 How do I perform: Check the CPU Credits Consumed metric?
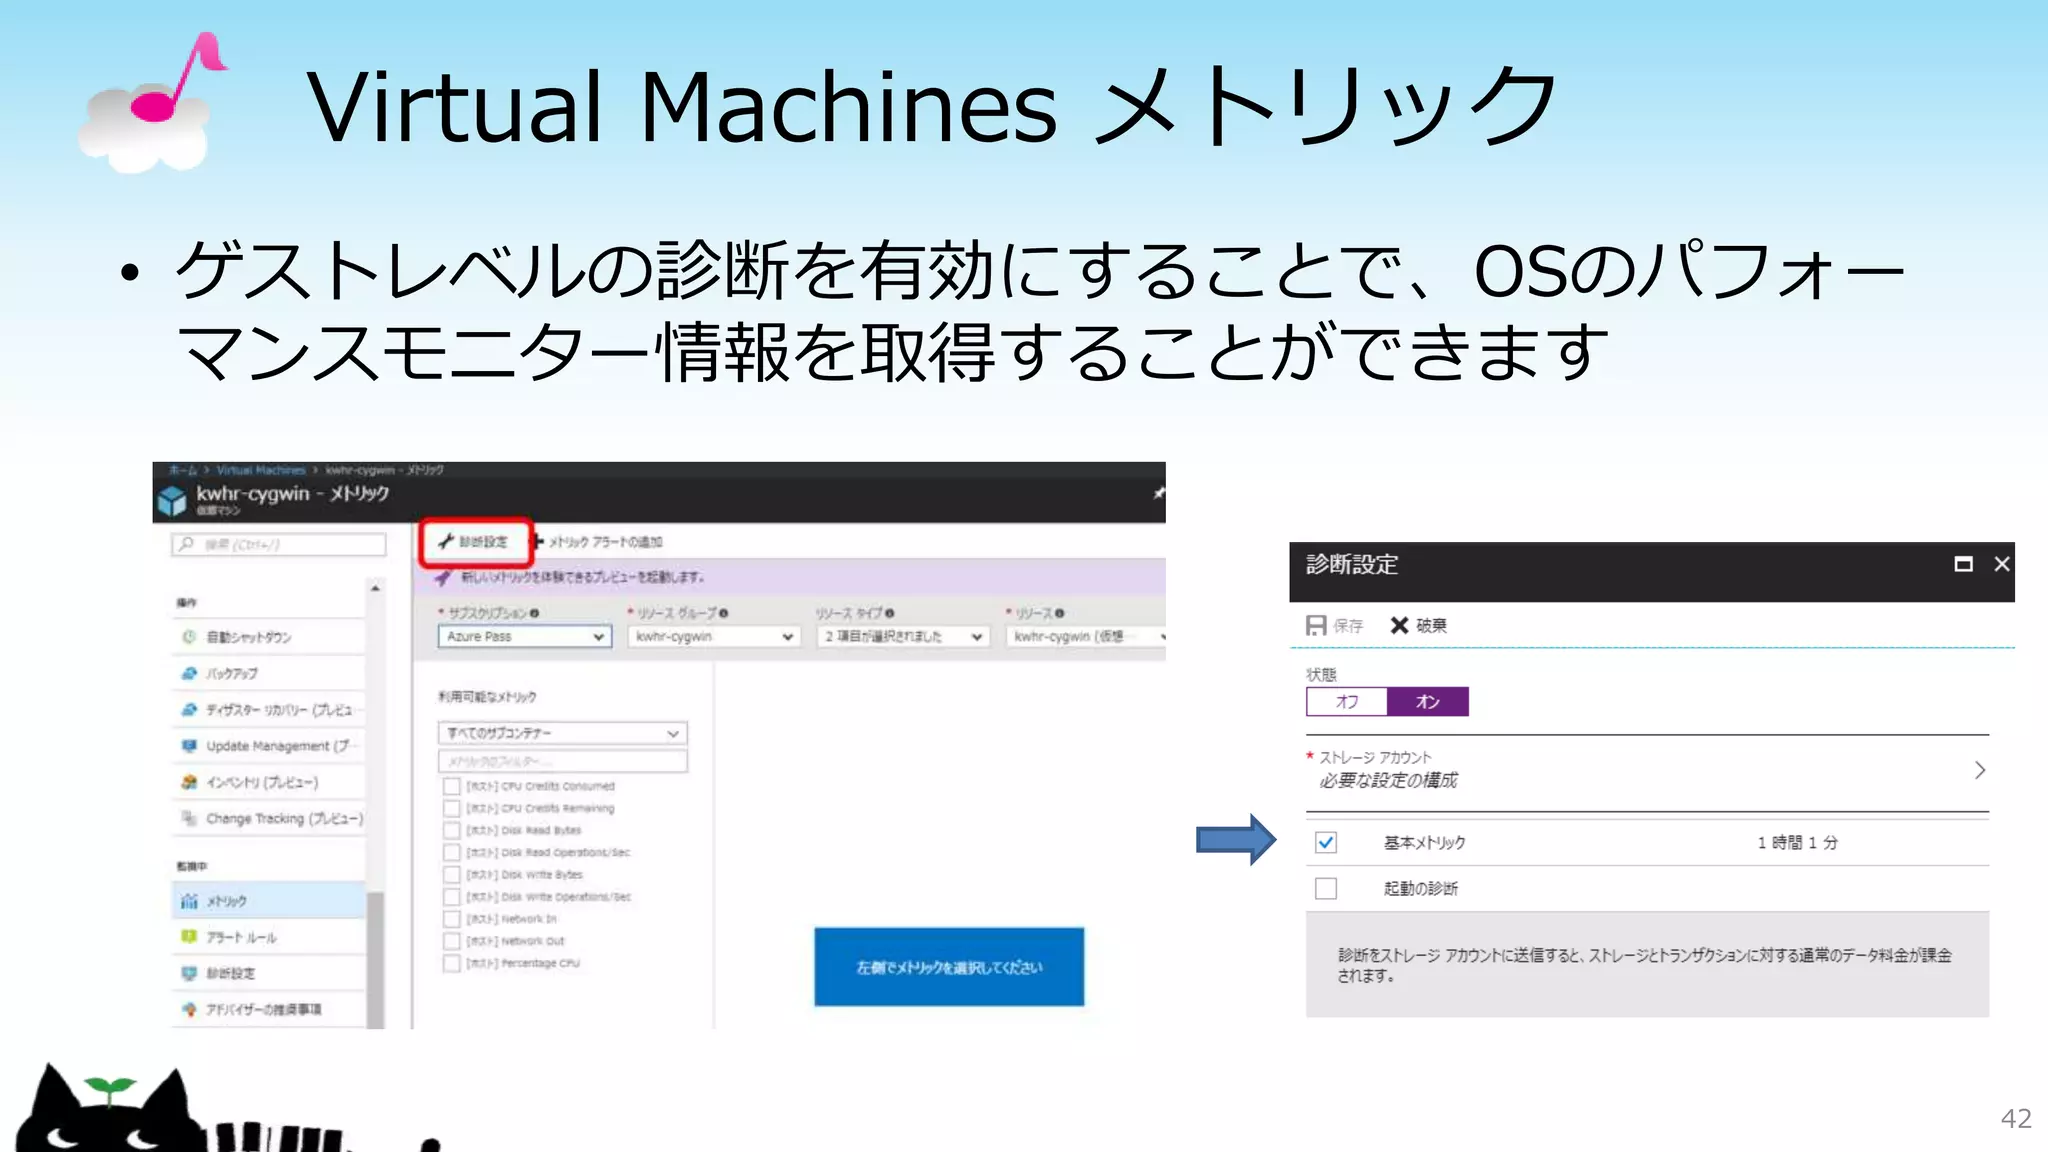452,786
